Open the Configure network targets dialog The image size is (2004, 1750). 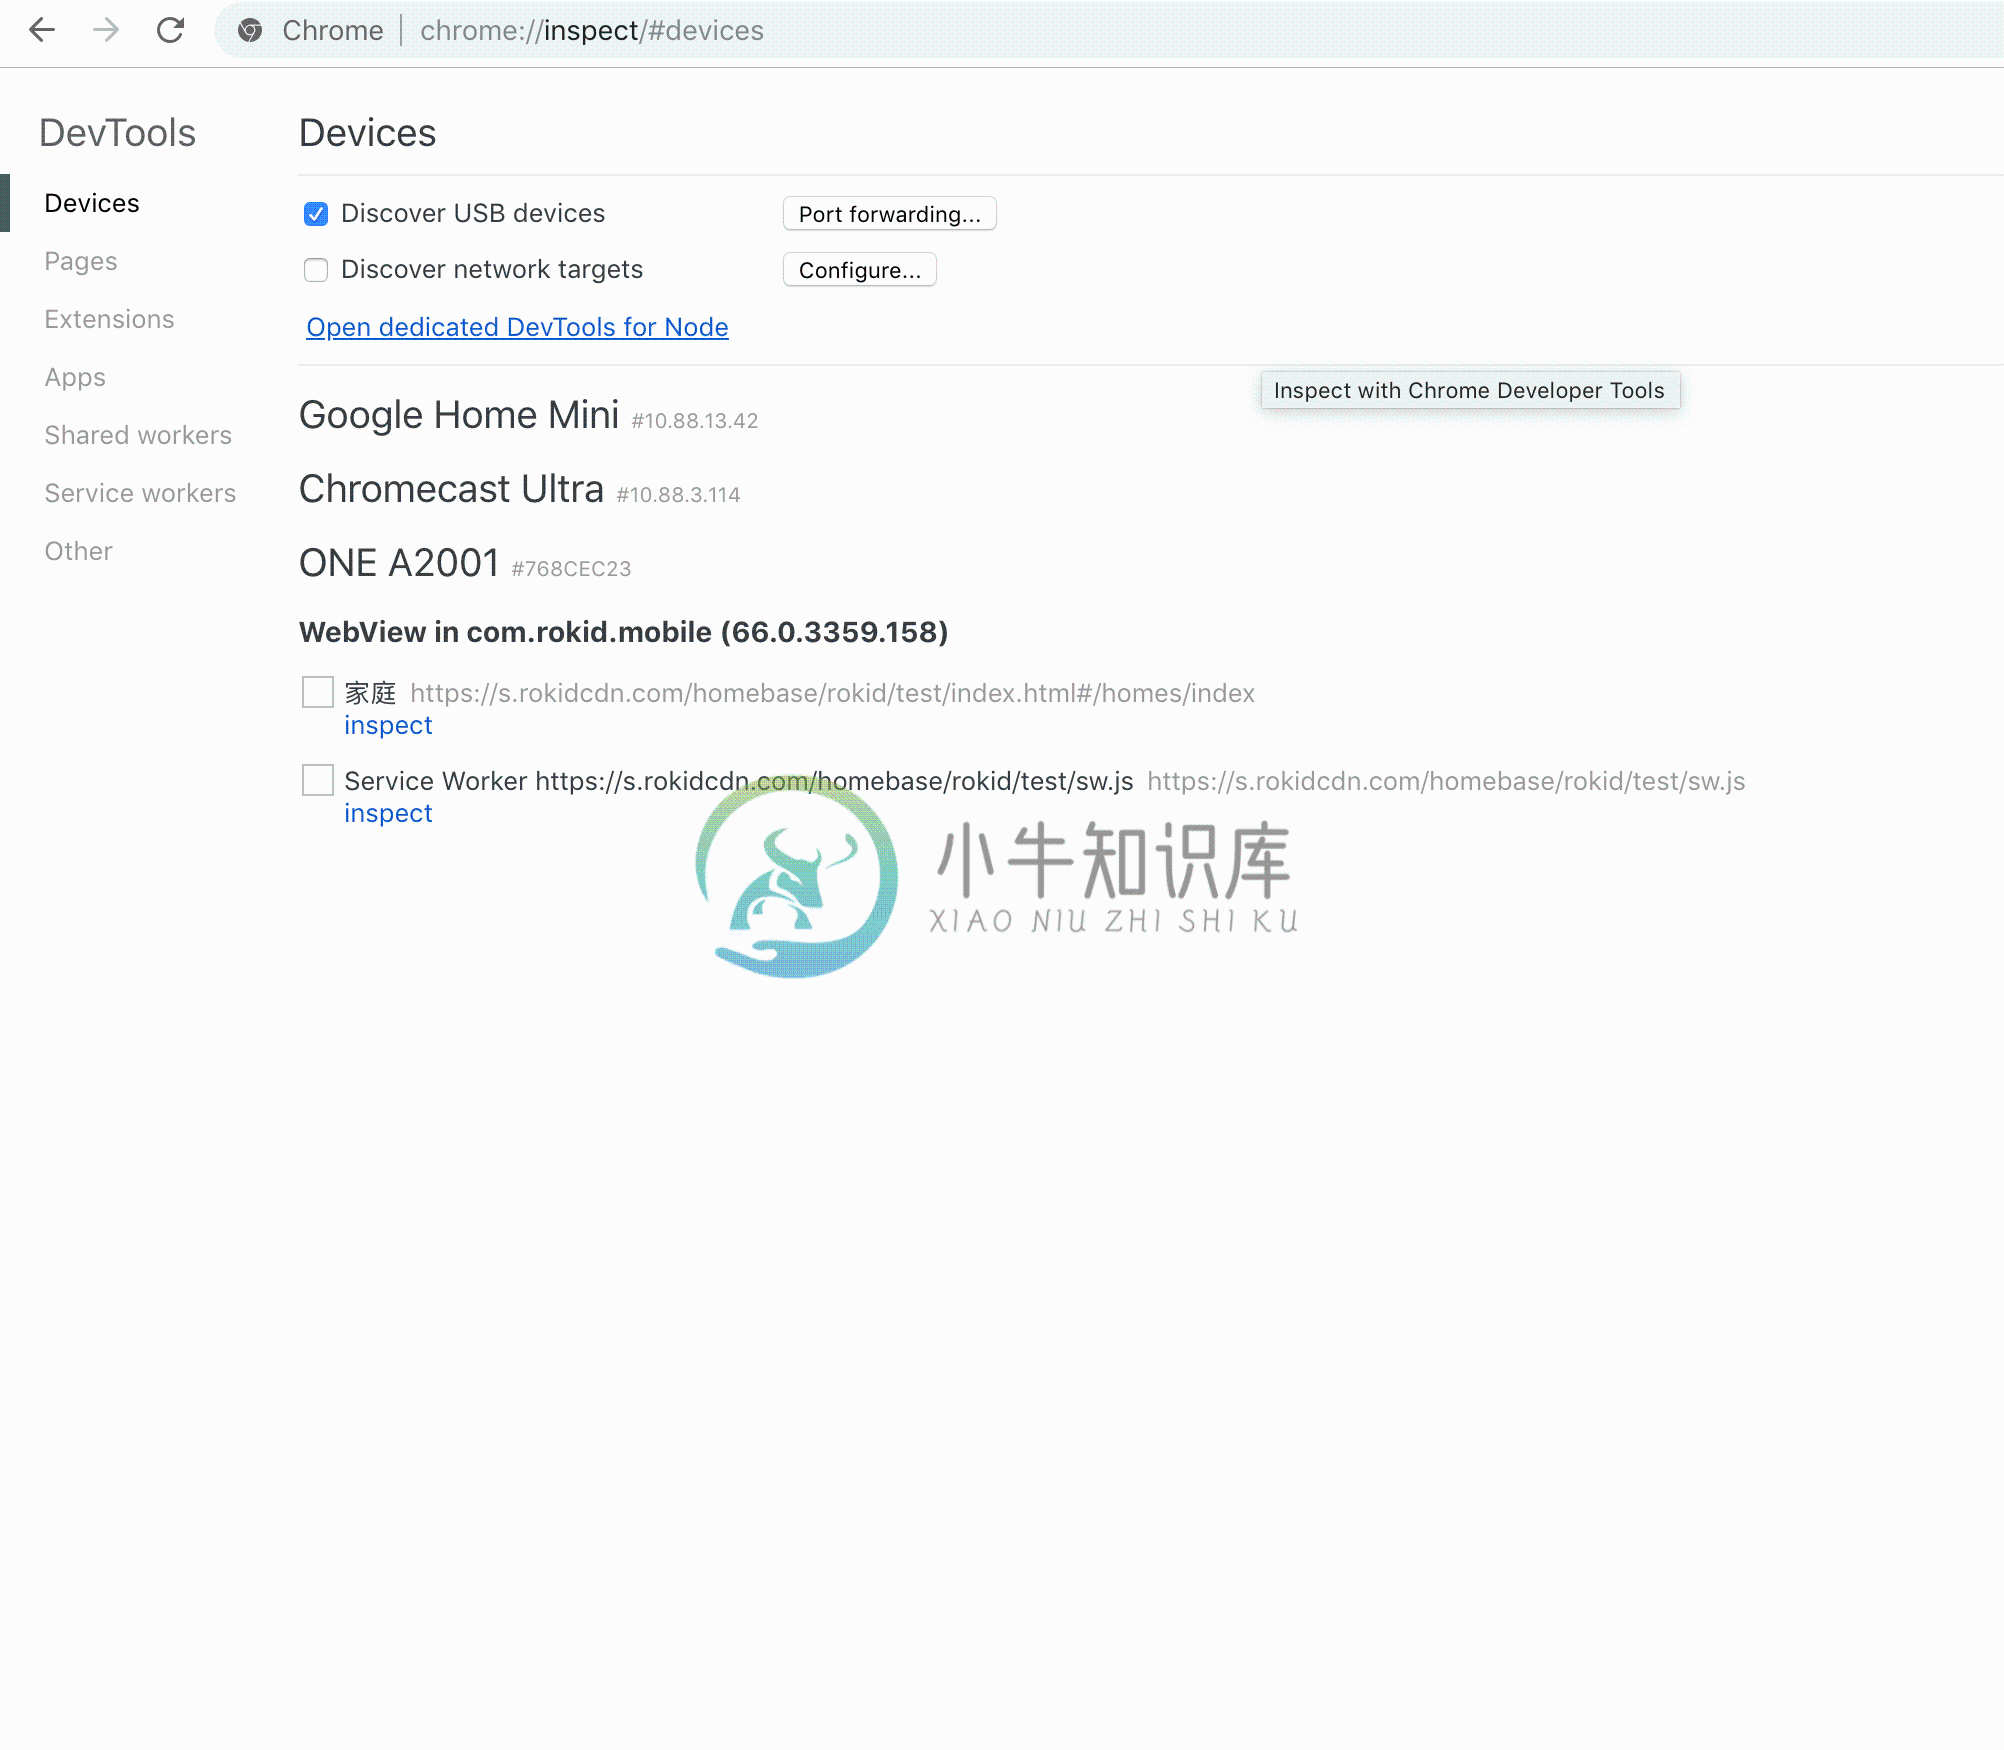(x=859, y=270)
